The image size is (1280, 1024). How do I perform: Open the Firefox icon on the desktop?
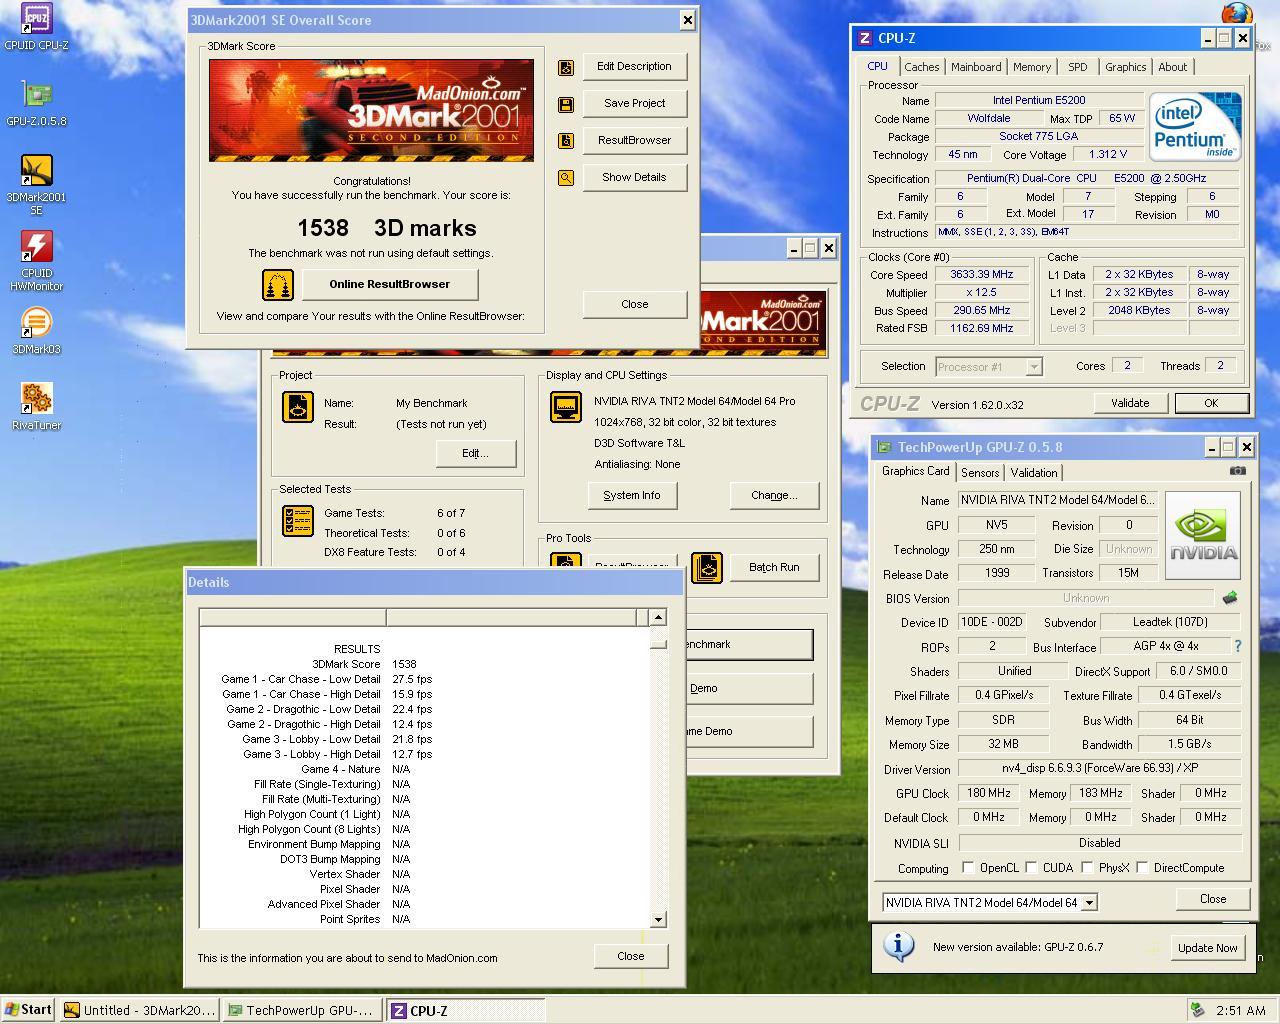click(1237, 14)
